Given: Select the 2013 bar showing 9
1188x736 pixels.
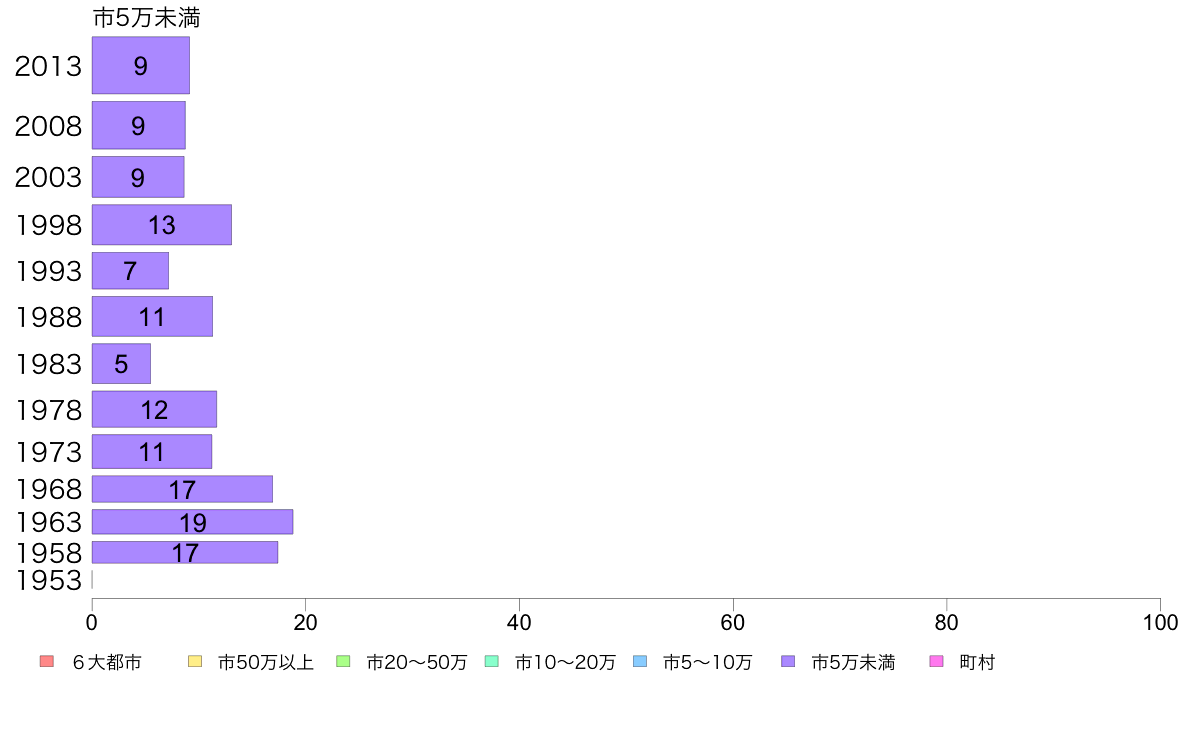Looking at the screenshot, I should [141, 65].
